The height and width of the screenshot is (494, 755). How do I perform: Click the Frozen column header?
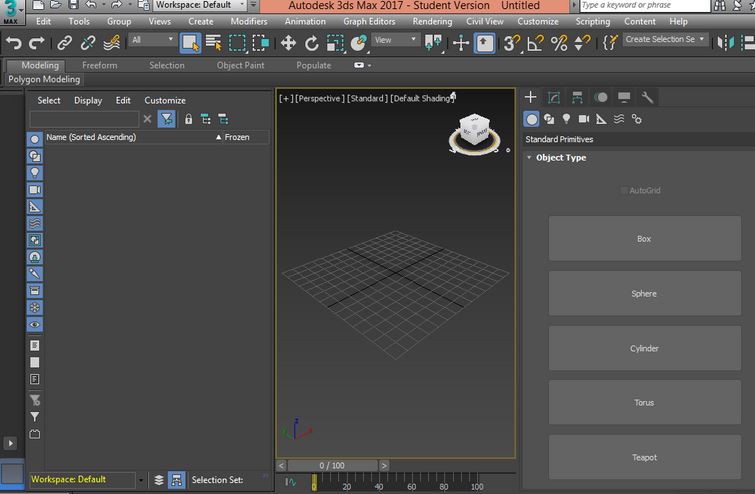pos(237,137)
